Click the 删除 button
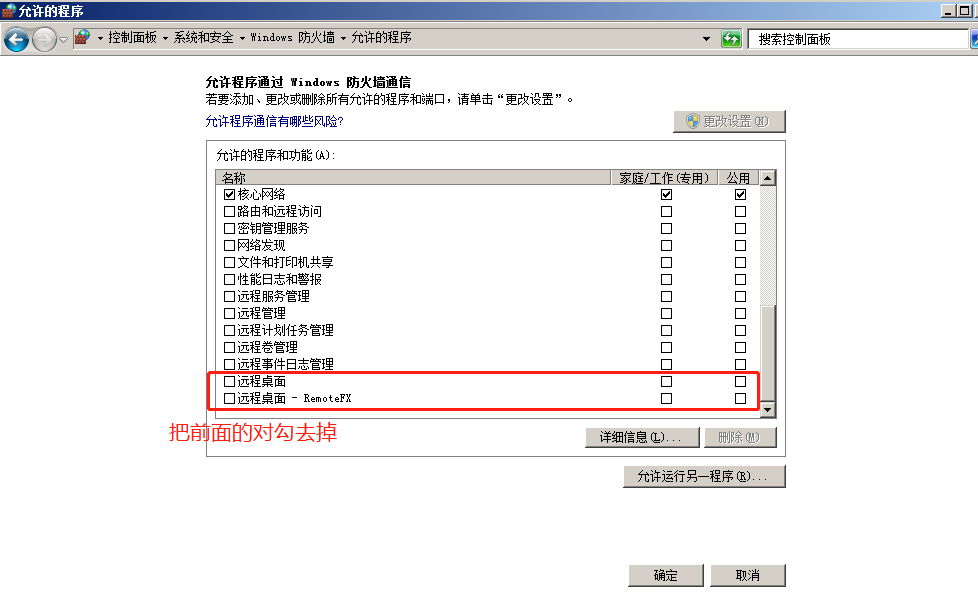This screenshot has height=592, width=978. pos(740,437)
